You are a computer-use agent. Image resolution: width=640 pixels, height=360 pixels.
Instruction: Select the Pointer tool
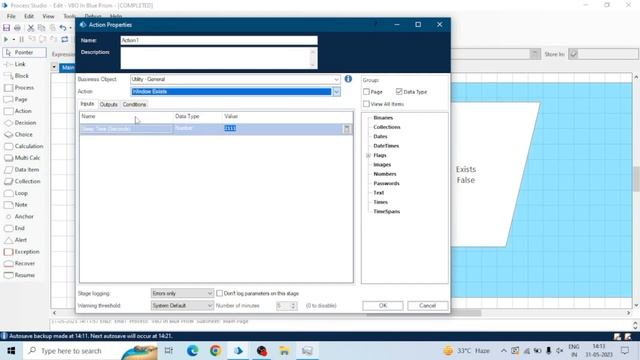24,52
